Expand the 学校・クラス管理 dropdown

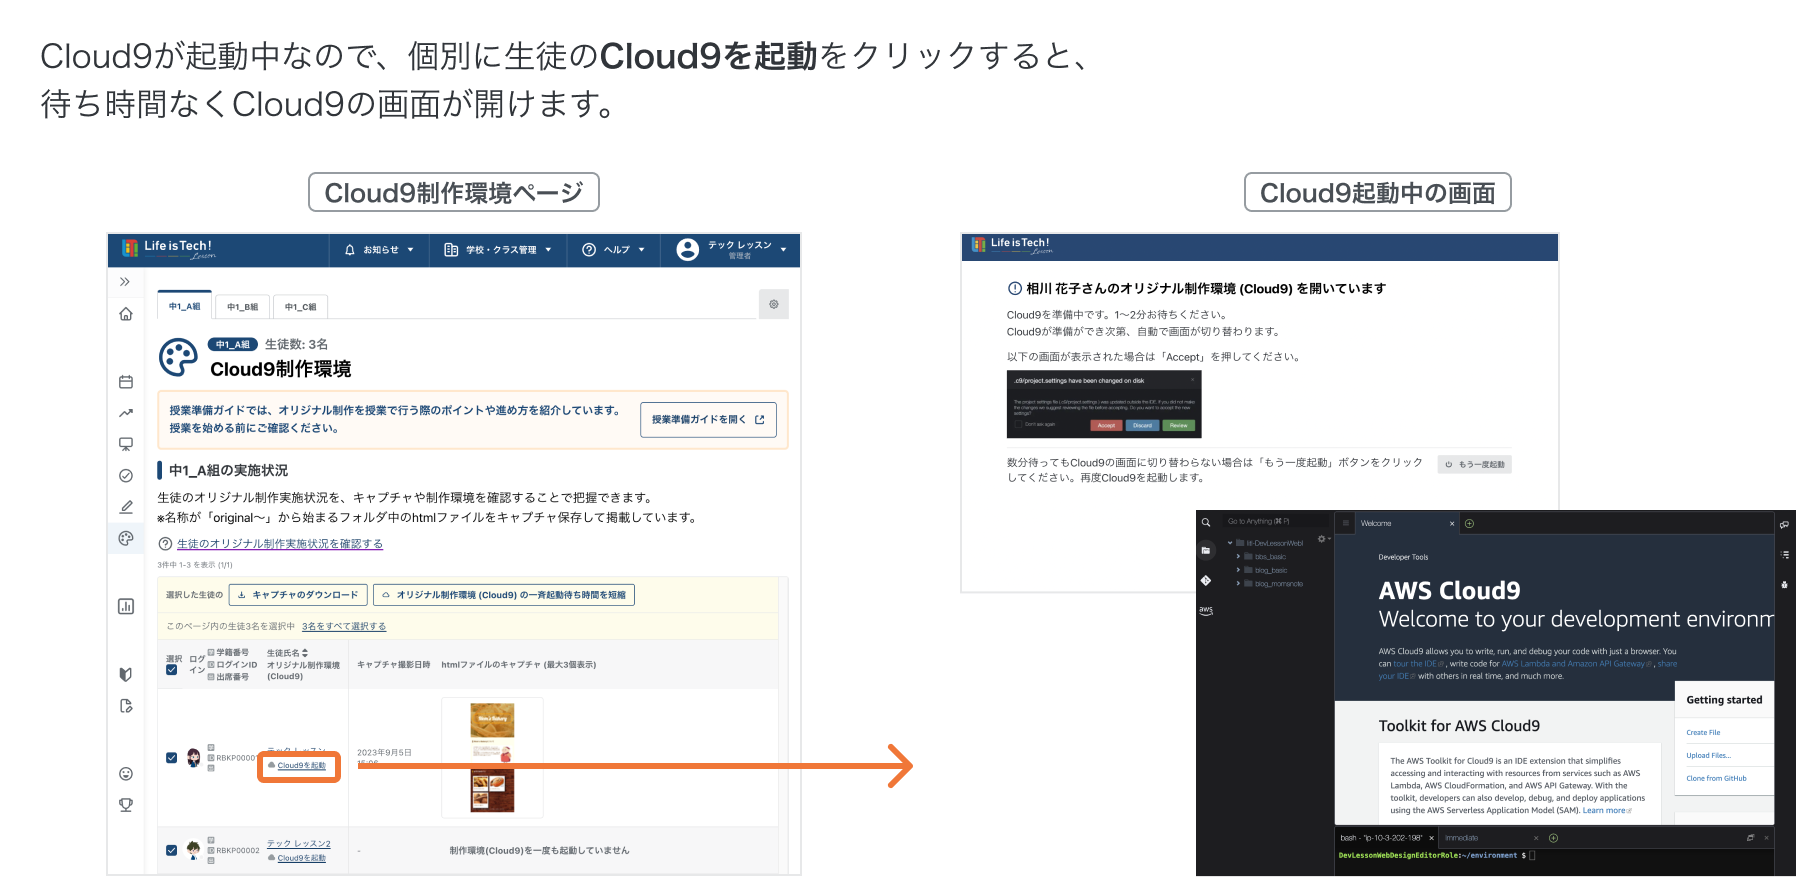[x=498, y=250]
